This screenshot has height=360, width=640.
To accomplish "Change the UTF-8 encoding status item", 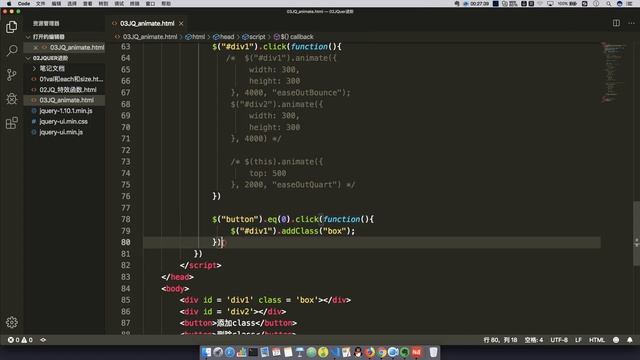I will coord(559,340).
